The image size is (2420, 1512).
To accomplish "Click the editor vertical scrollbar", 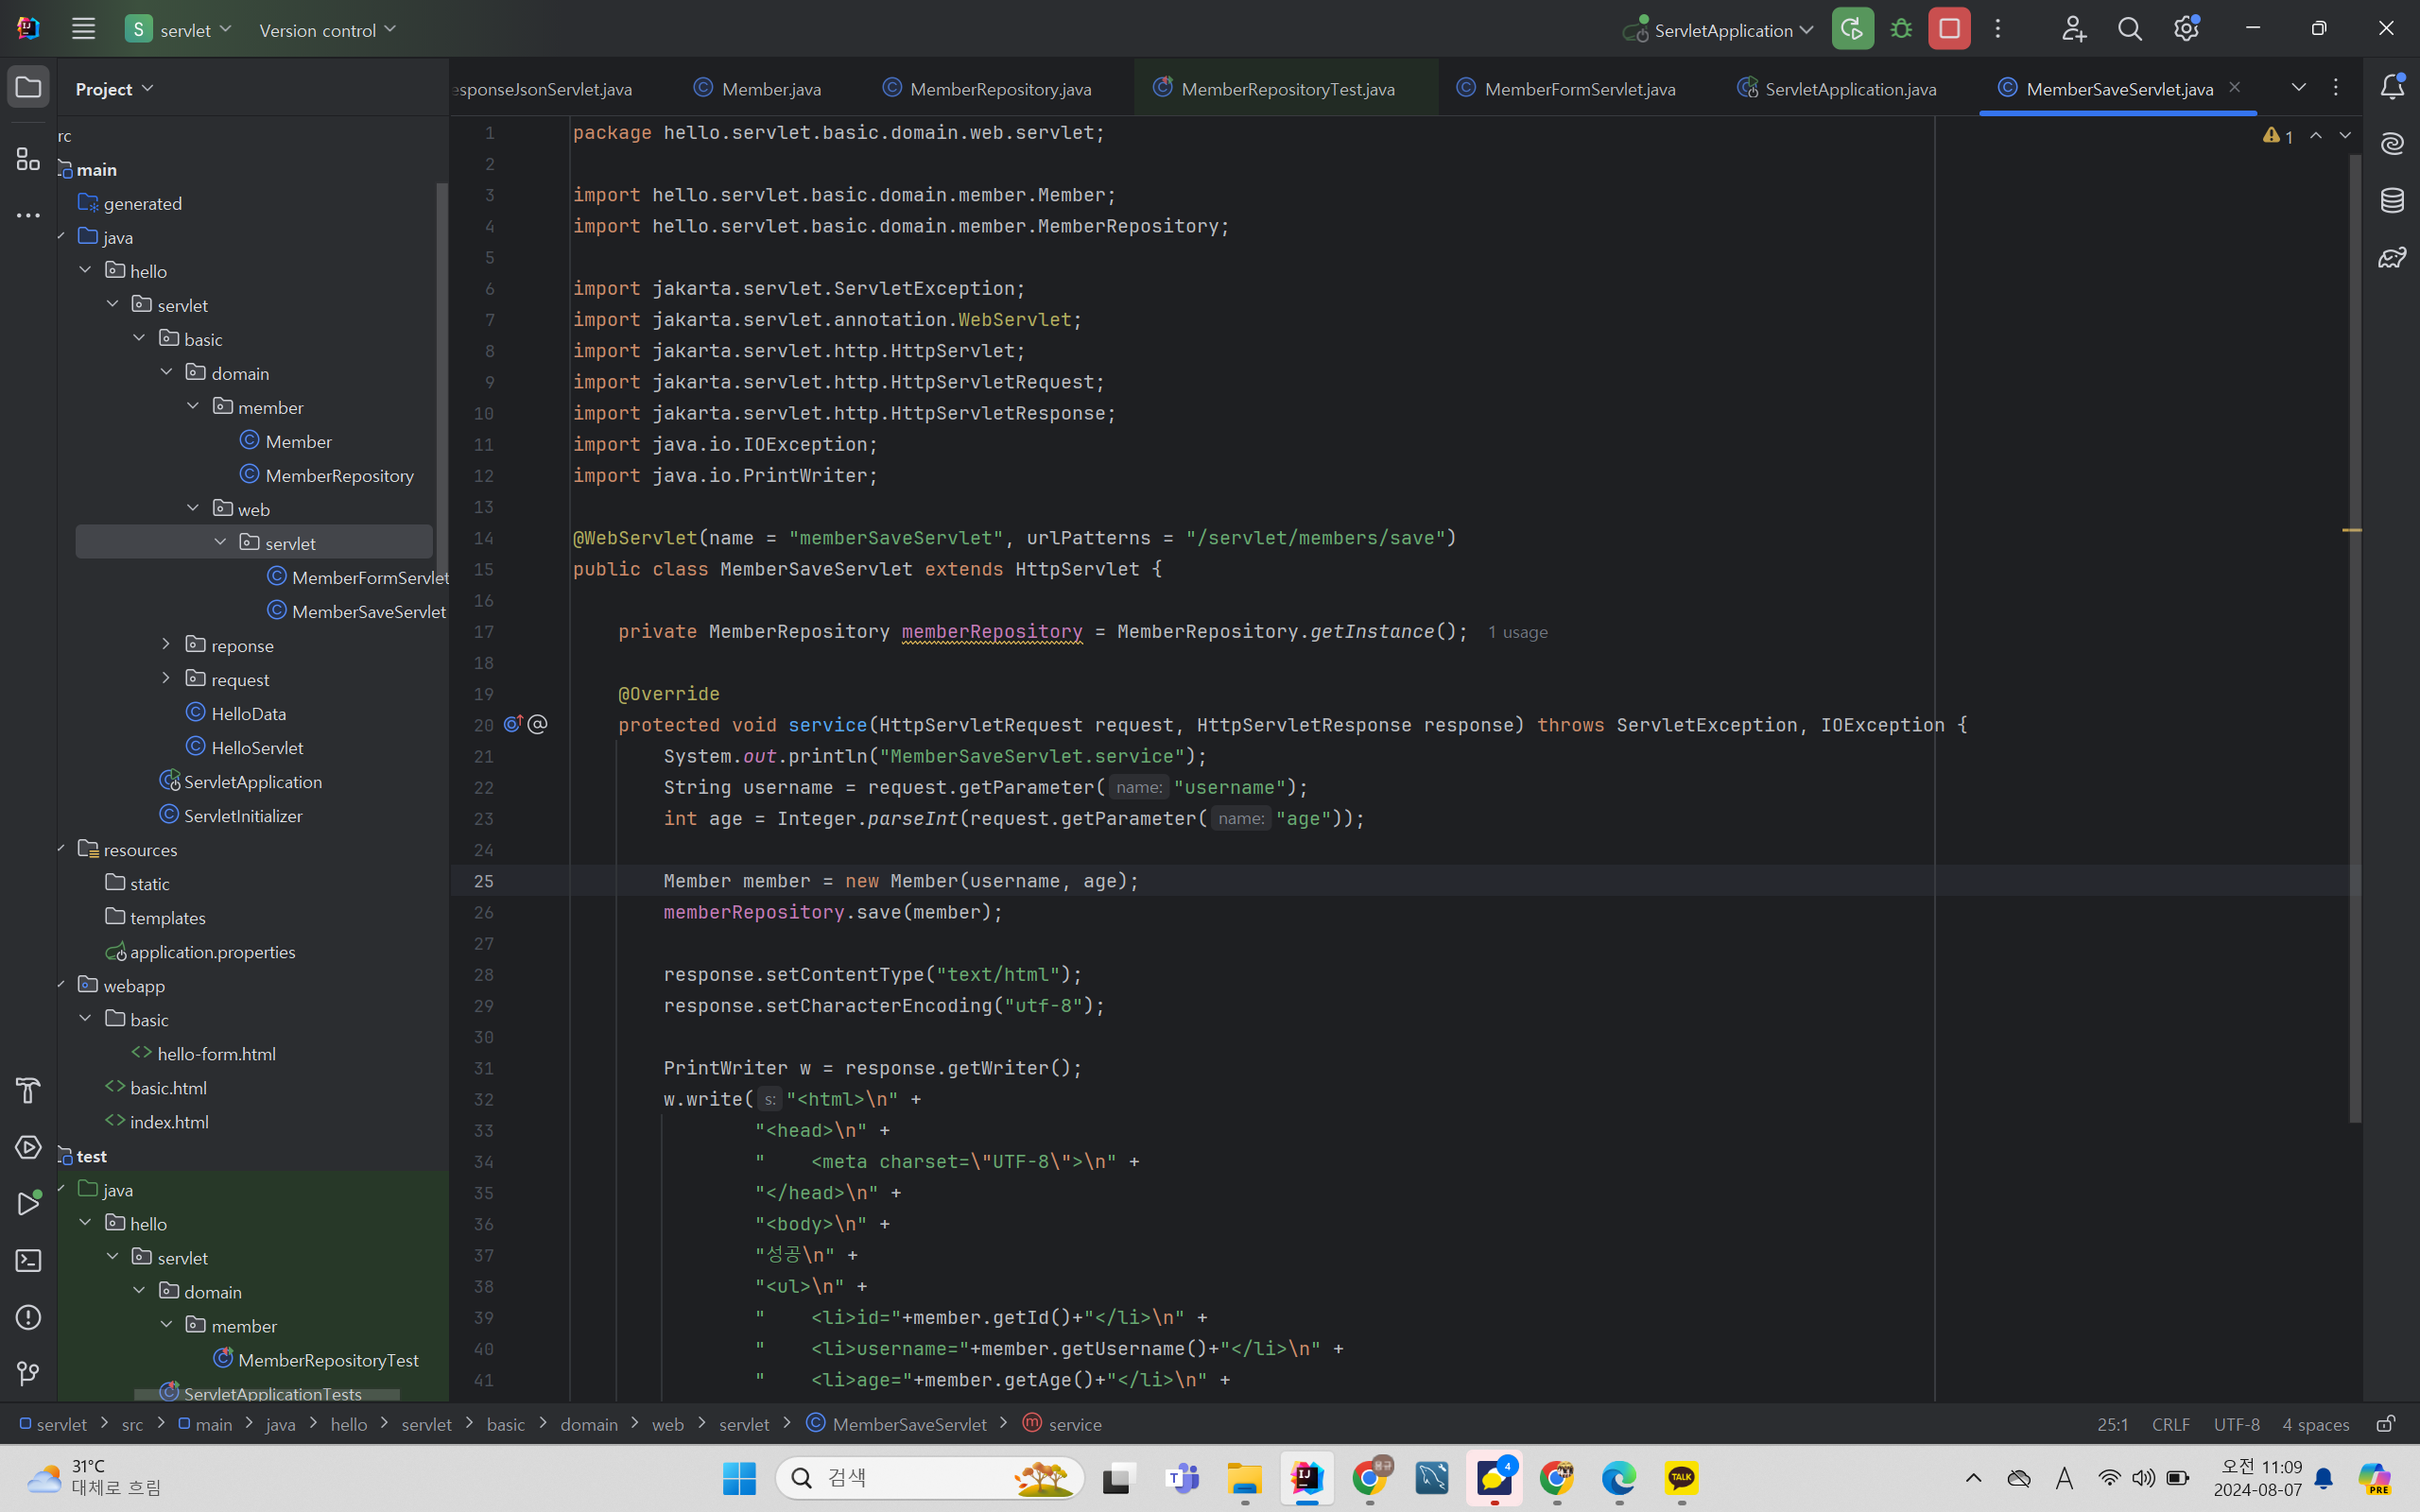I will pos(2355,638).
